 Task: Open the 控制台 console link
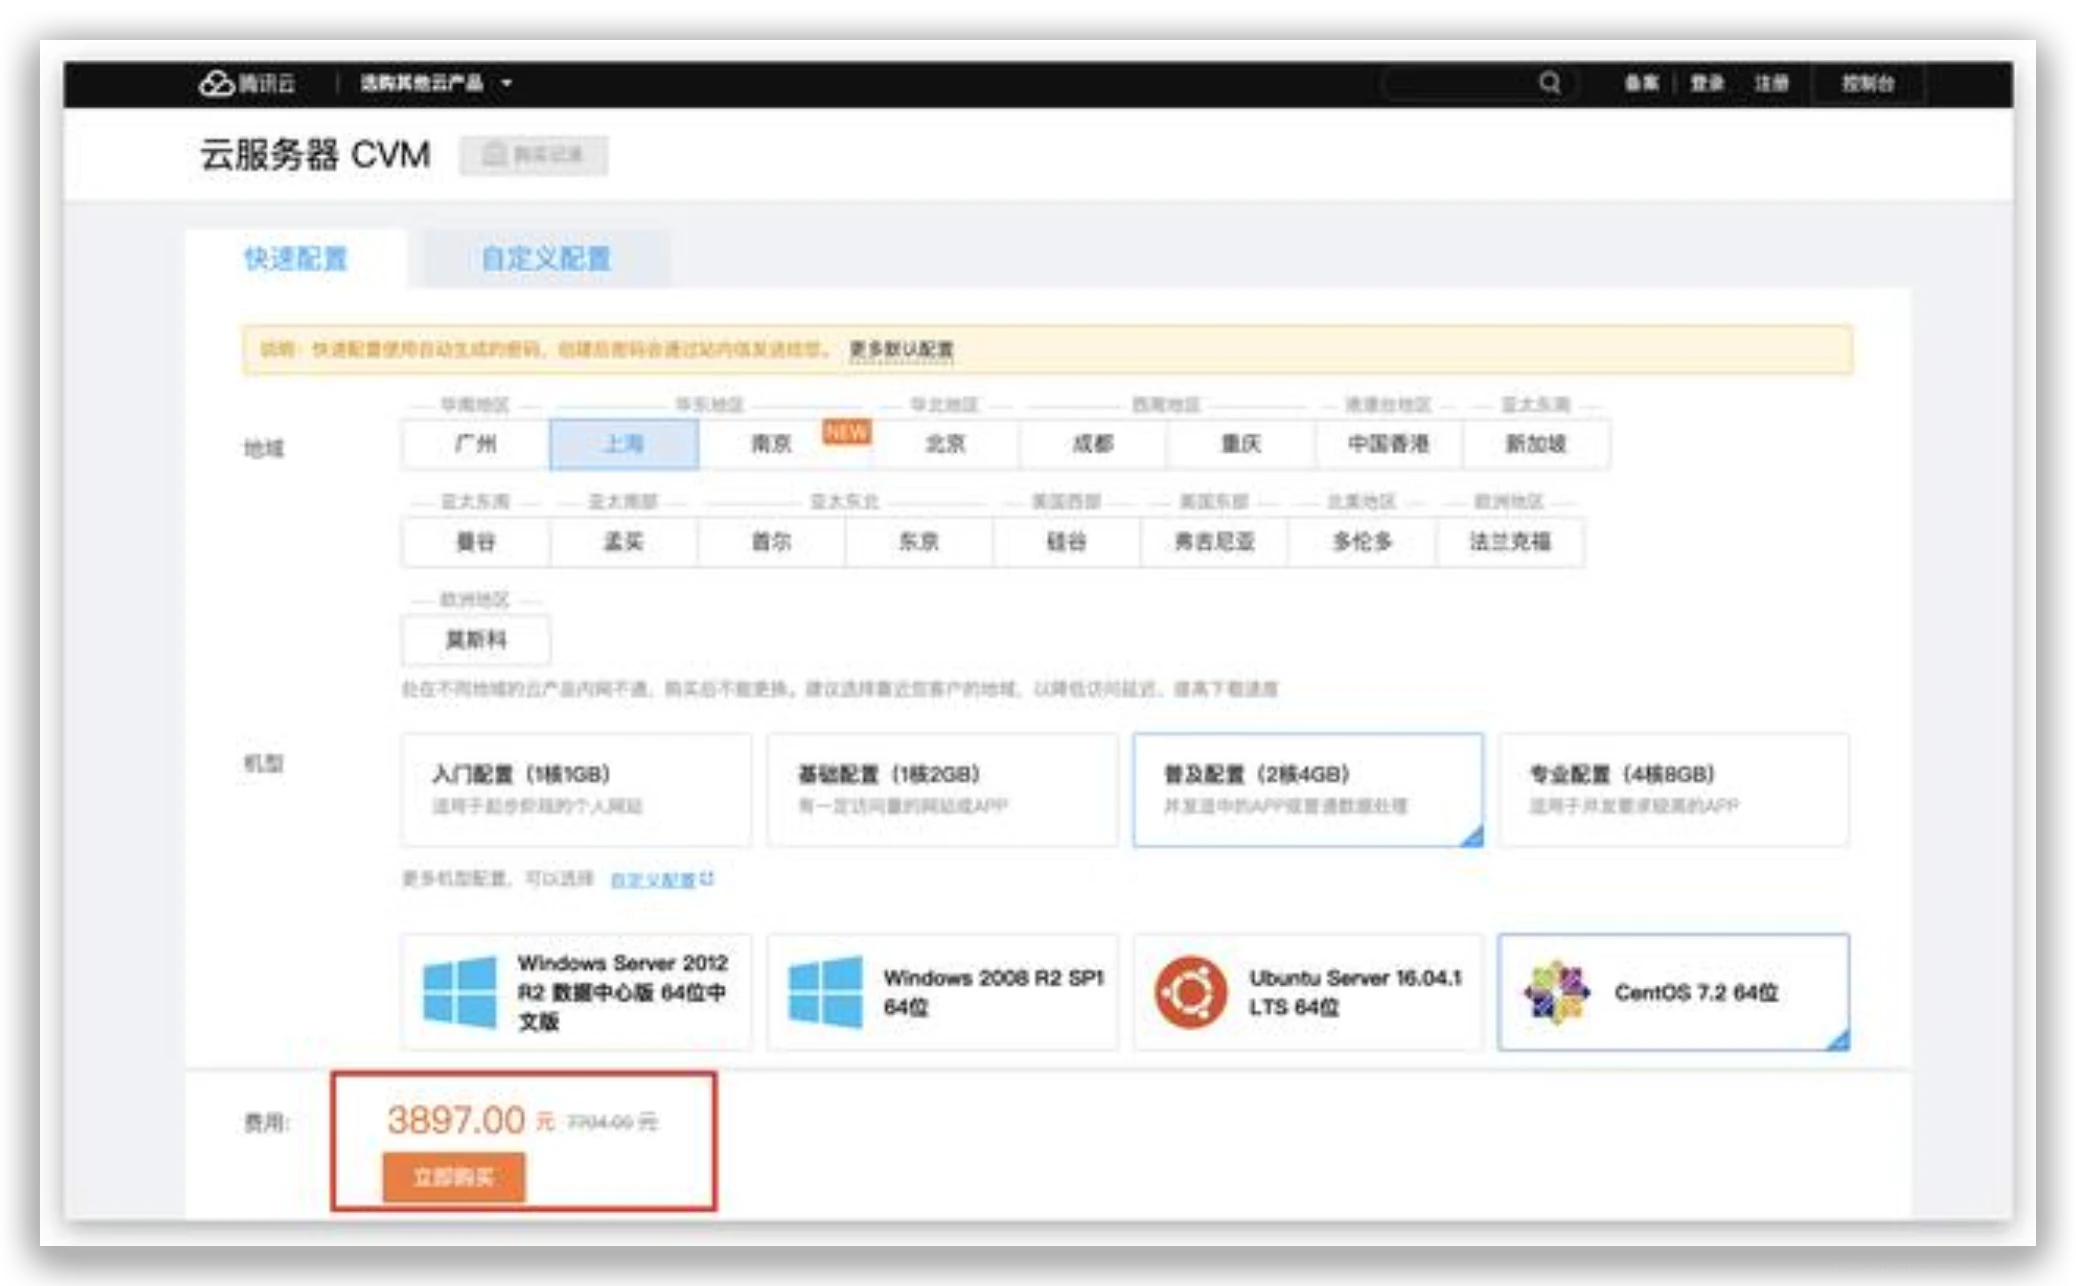coord(1867,83)
